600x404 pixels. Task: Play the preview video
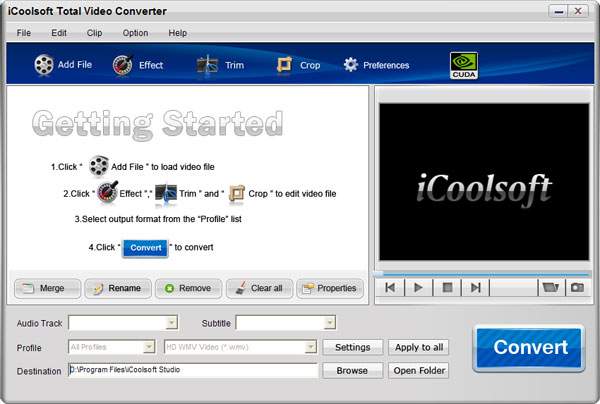click(418, 287)
